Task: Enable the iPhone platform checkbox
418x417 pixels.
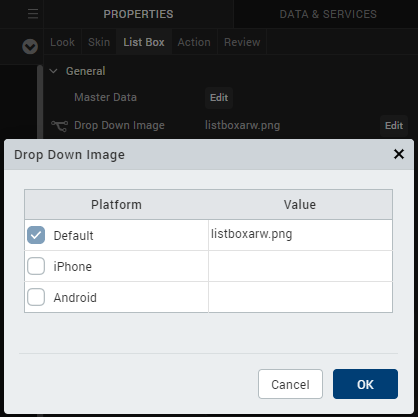Action: tap(36, 266)
